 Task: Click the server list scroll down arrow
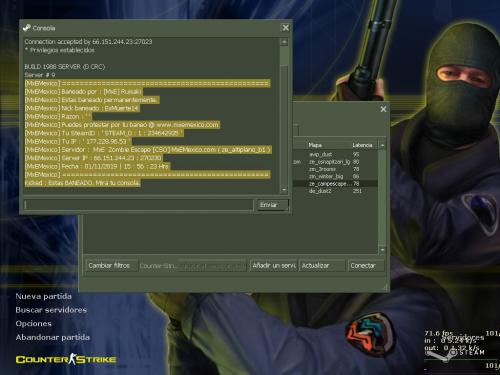click(382, 250)
